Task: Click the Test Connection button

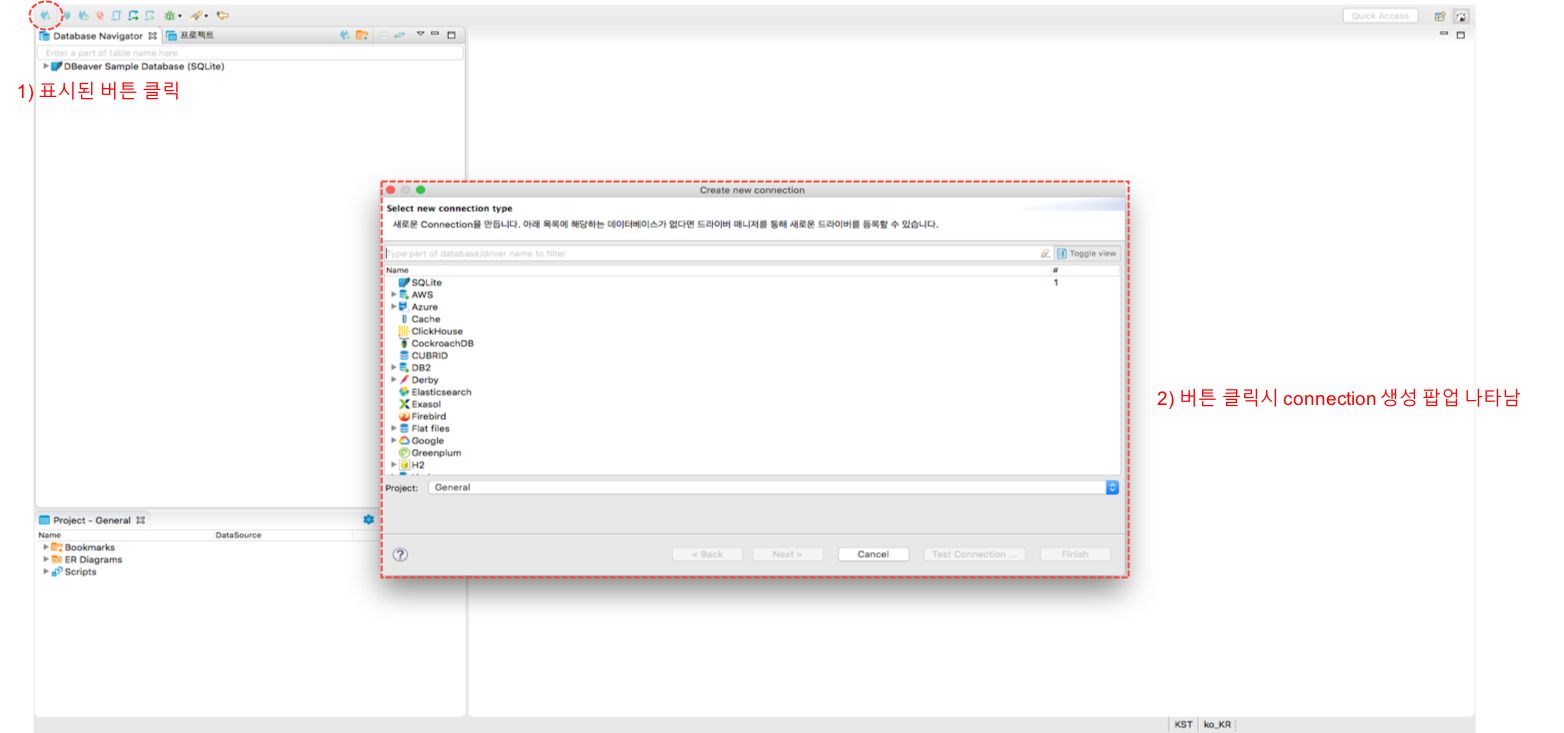Action: coord(974,554)
